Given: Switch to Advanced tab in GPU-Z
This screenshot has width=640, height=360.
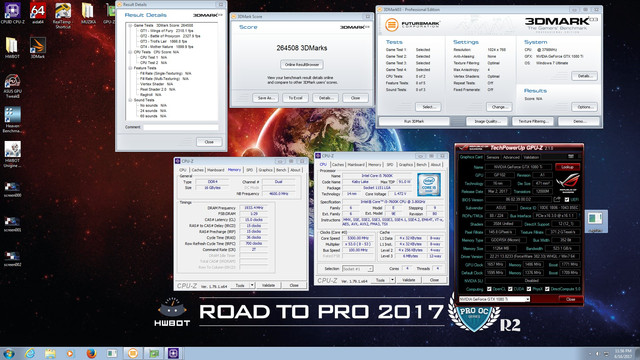Looking at the screenshot, I should [511, 157].
